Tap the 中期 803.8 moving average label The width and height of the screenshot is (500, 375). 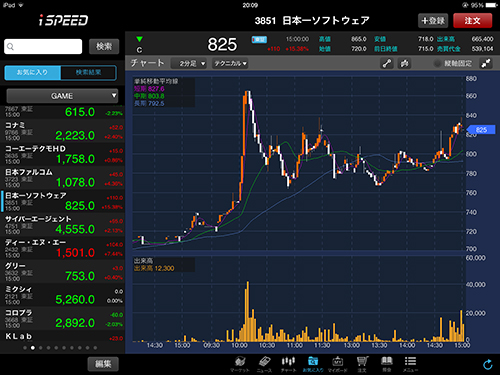(x=149, y=96)
